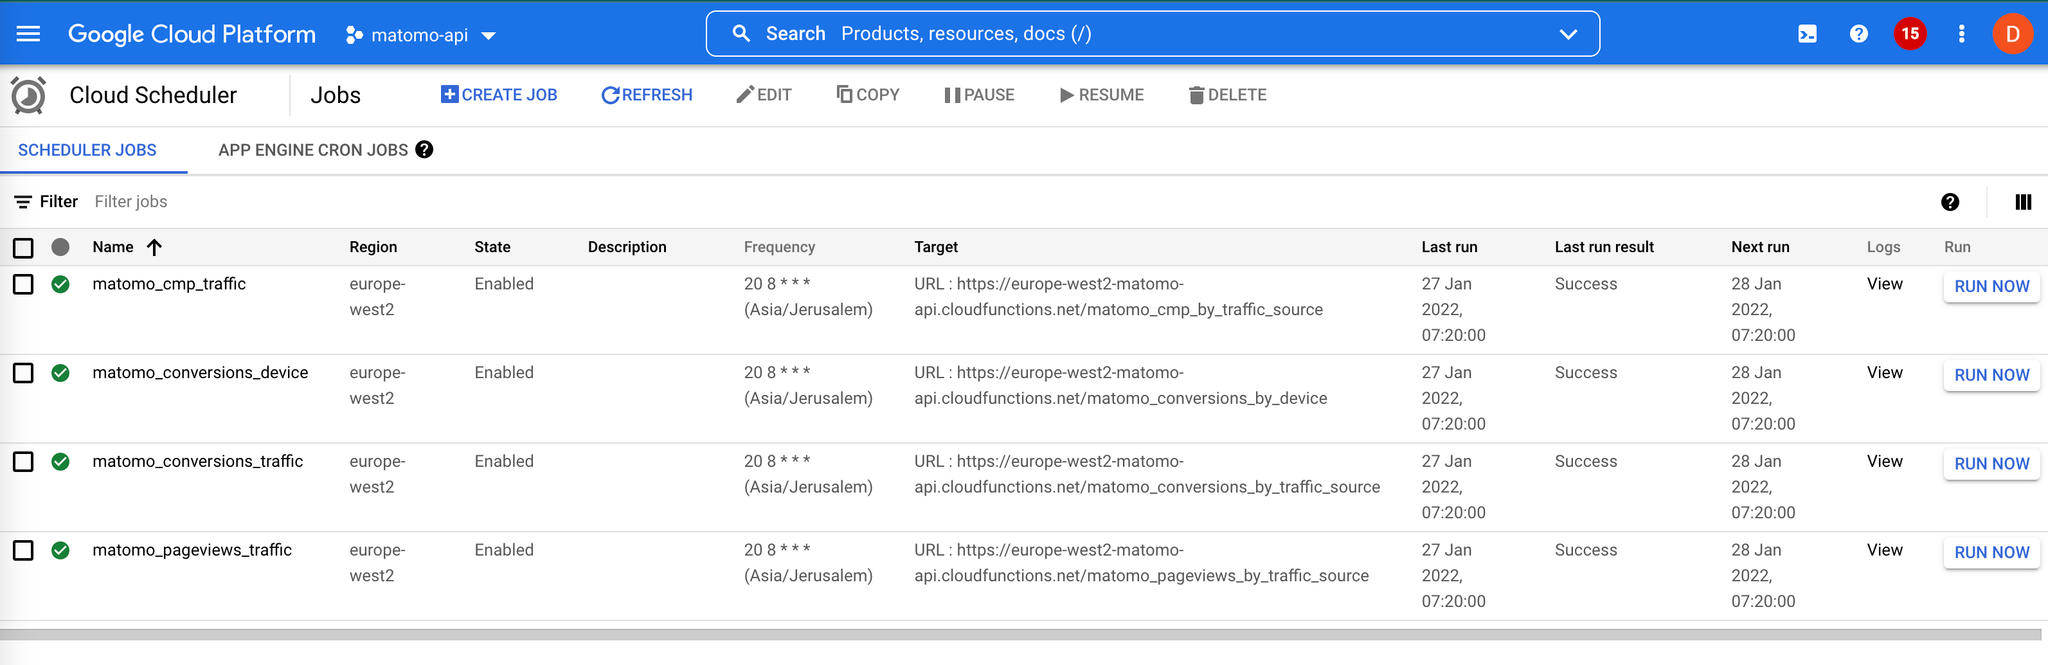Click the green status icon for matomo_conversions_traffic

coord(61,462)
